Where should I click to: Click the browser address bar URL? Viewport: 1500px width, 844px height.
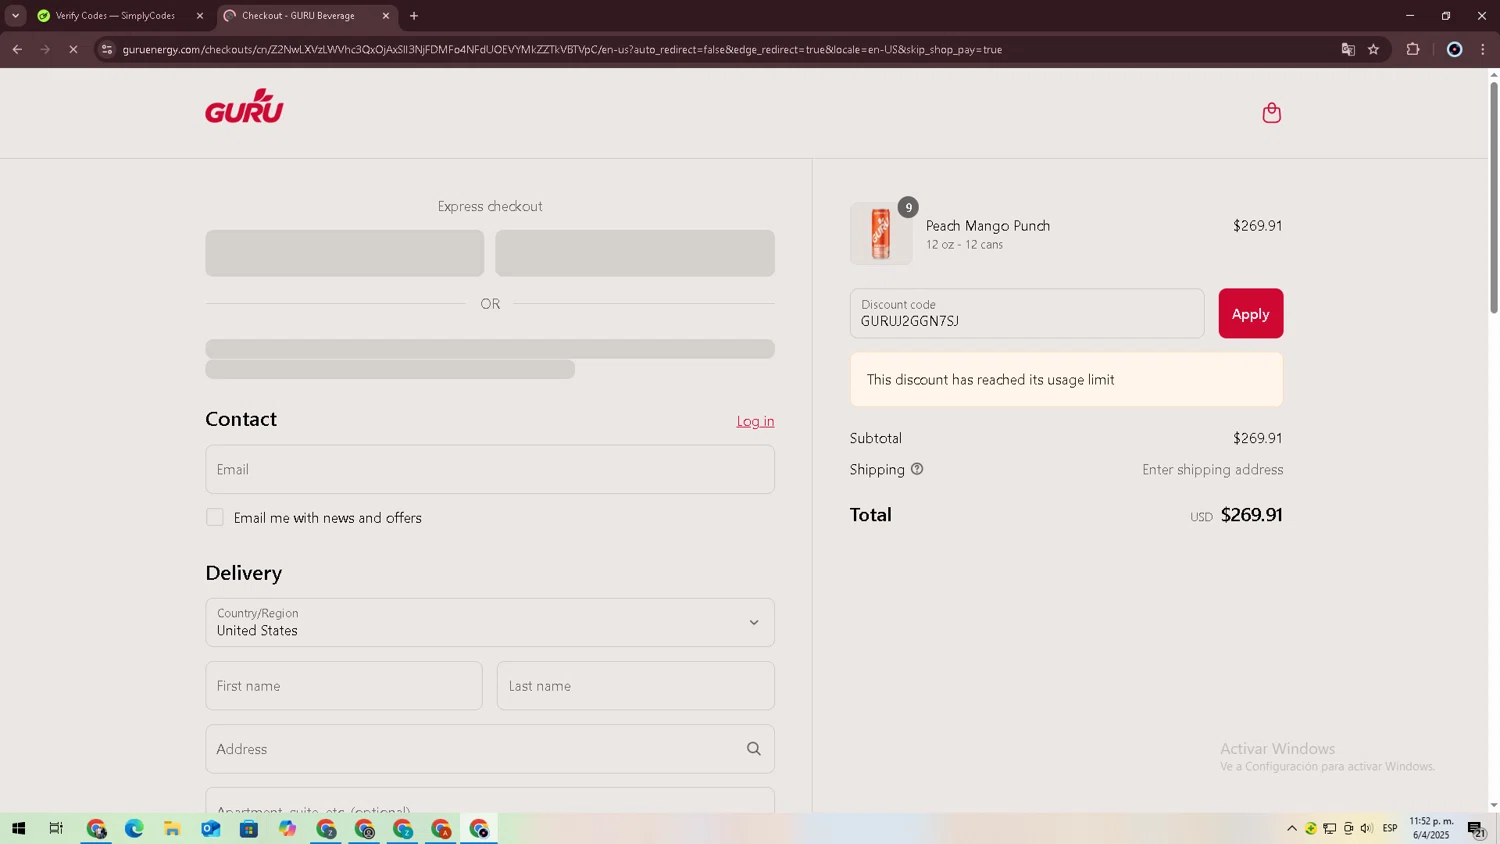tap(562, 49)
